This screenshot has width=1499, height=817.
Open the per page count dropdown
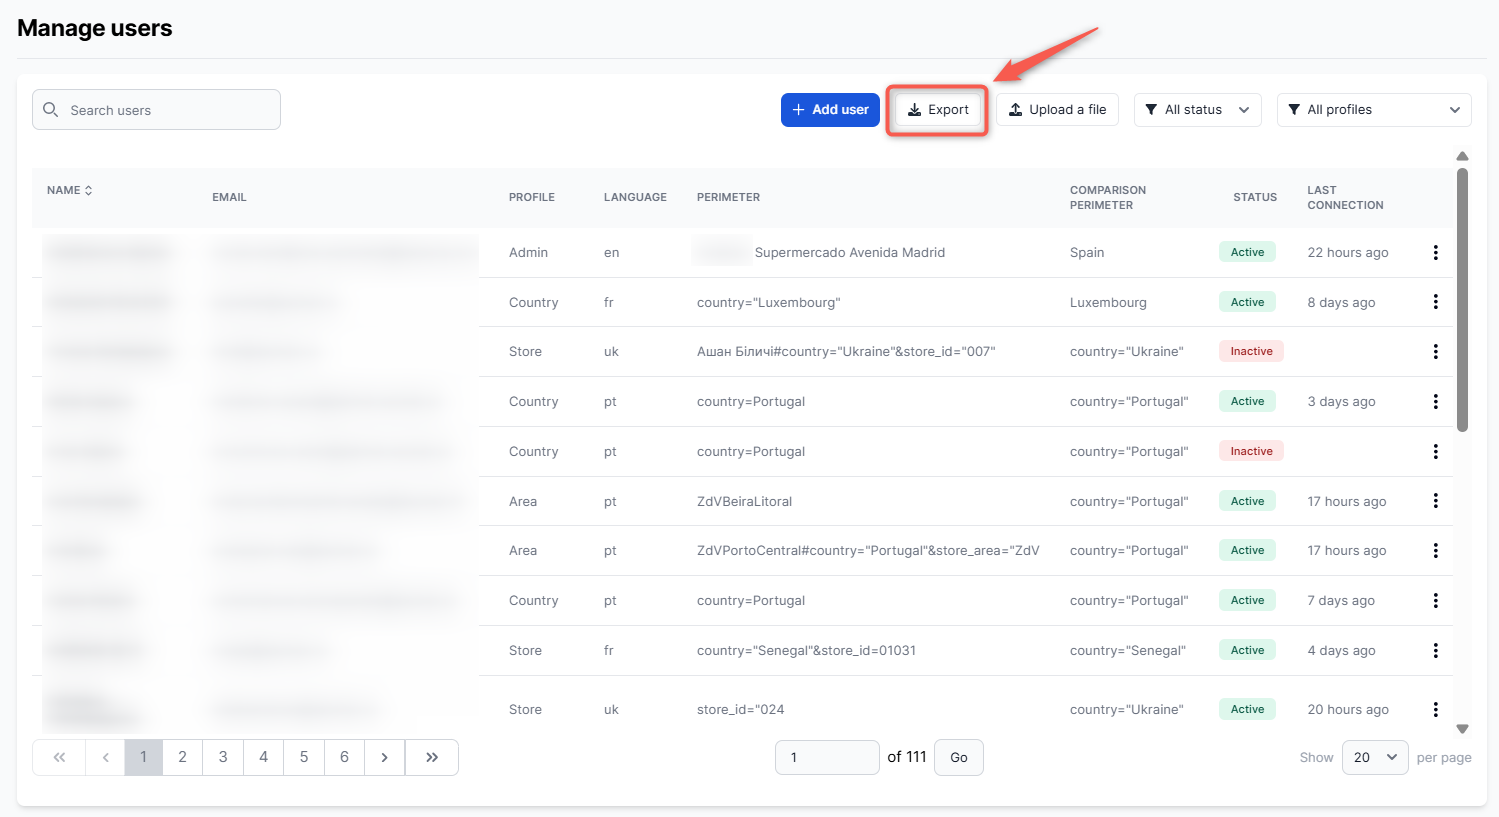pyautogui.click(x=1374, y=758)
